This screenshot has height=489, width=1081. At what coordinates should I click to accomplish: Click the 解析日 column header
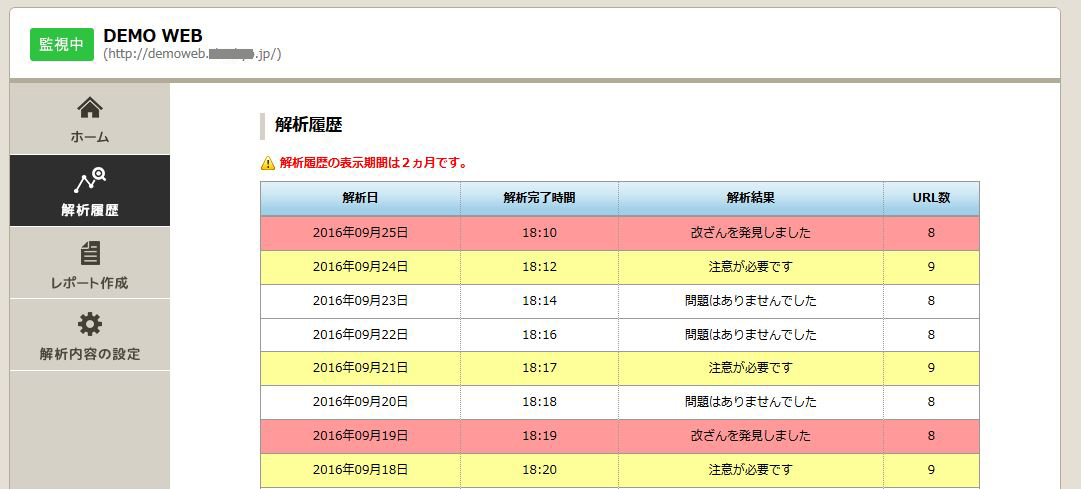pos(360,198)
